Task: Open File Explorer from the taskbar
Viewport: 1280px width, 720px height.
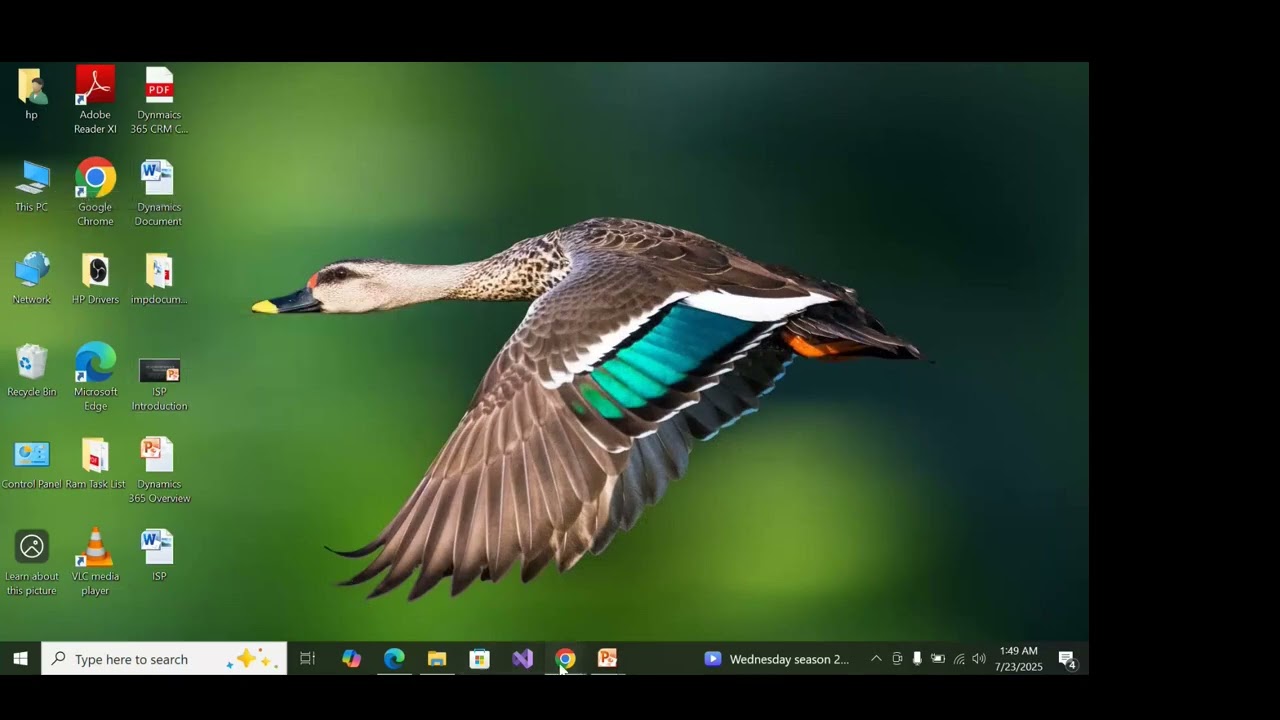Action: click(x=437, y=658)
